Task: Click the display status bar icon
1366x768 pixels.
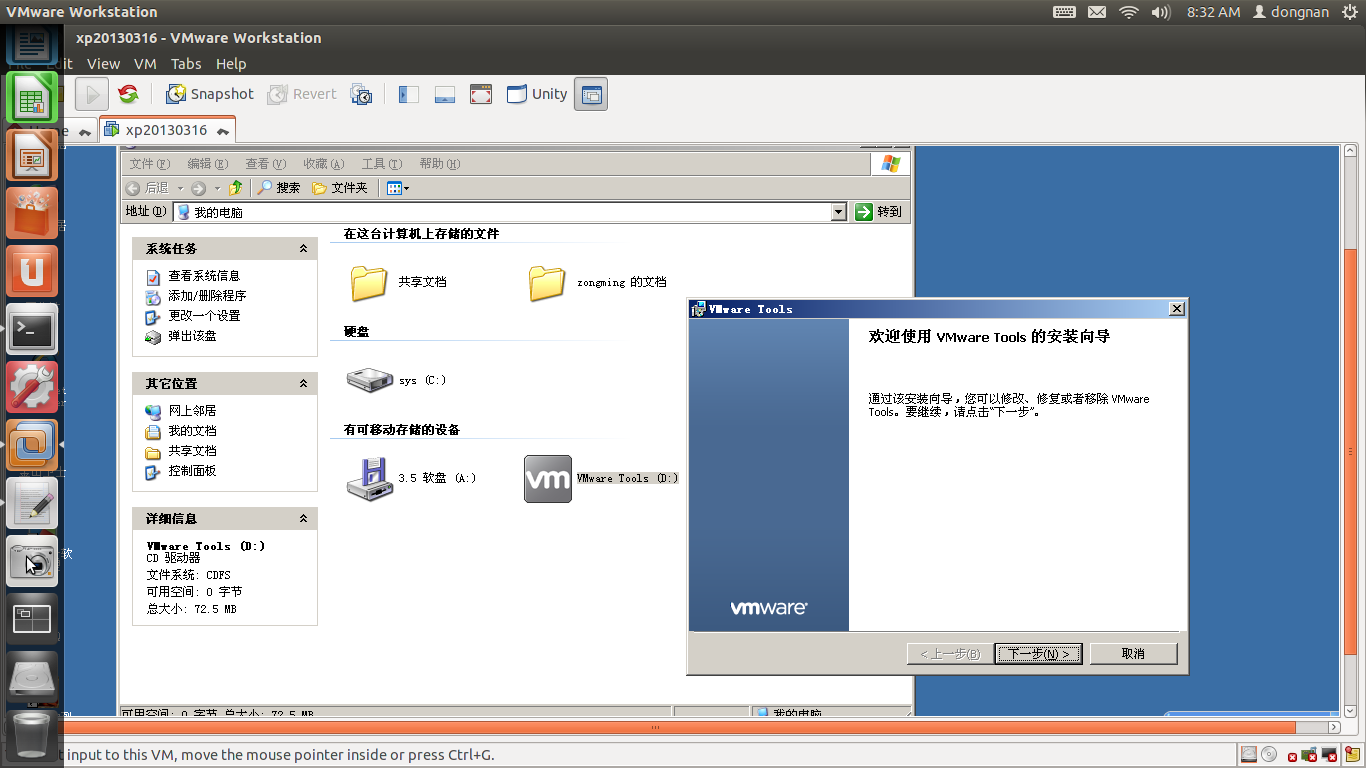Action: [x=1329, y=755]
